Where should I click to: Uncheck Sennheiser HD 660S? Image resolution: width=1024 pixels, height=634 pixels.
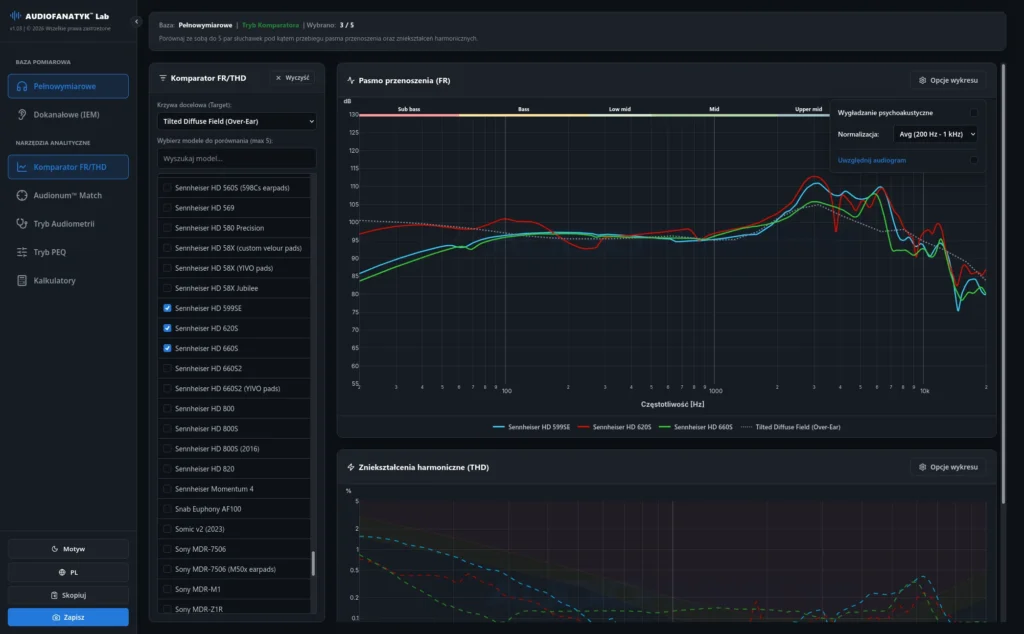point(167,349)
